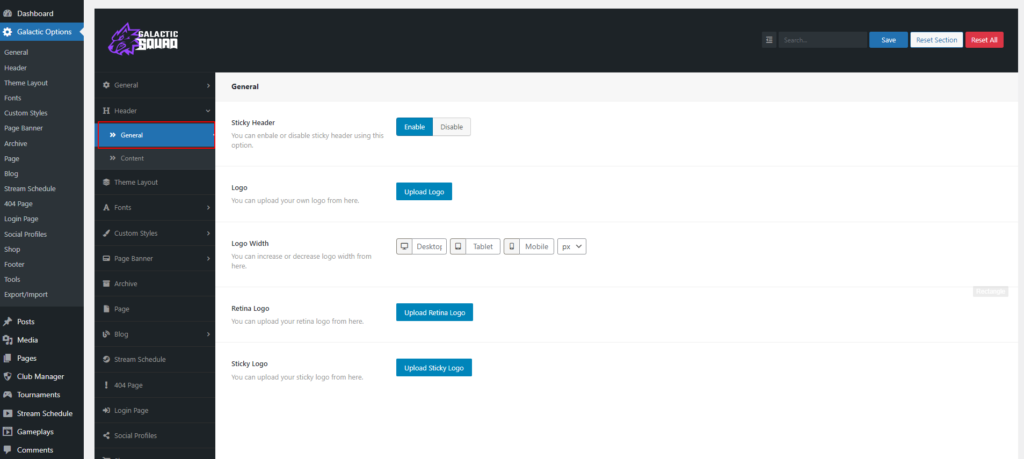This screenshot has width=1024, height=459.
Task: Click the Media icon in WordPress sidebar
Action: (7, 340)
